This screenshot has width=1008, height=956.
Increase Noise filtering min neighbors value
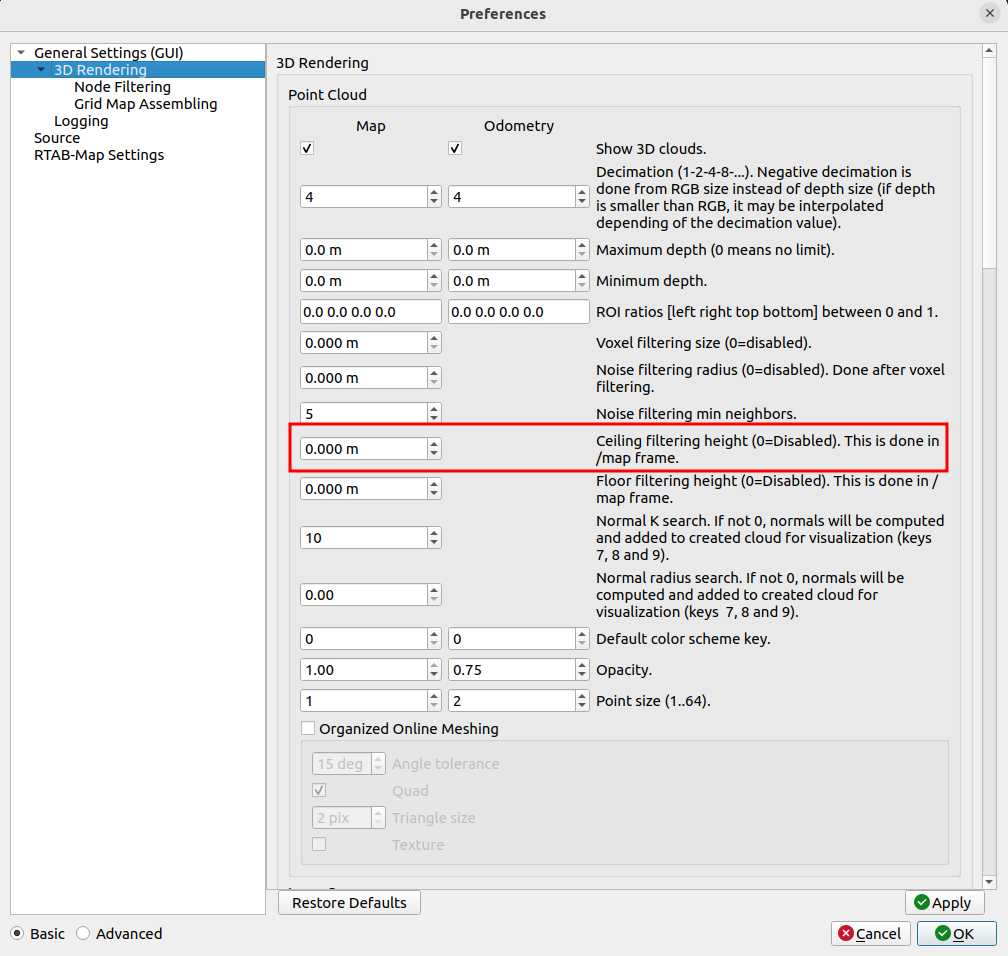[434, 408]
